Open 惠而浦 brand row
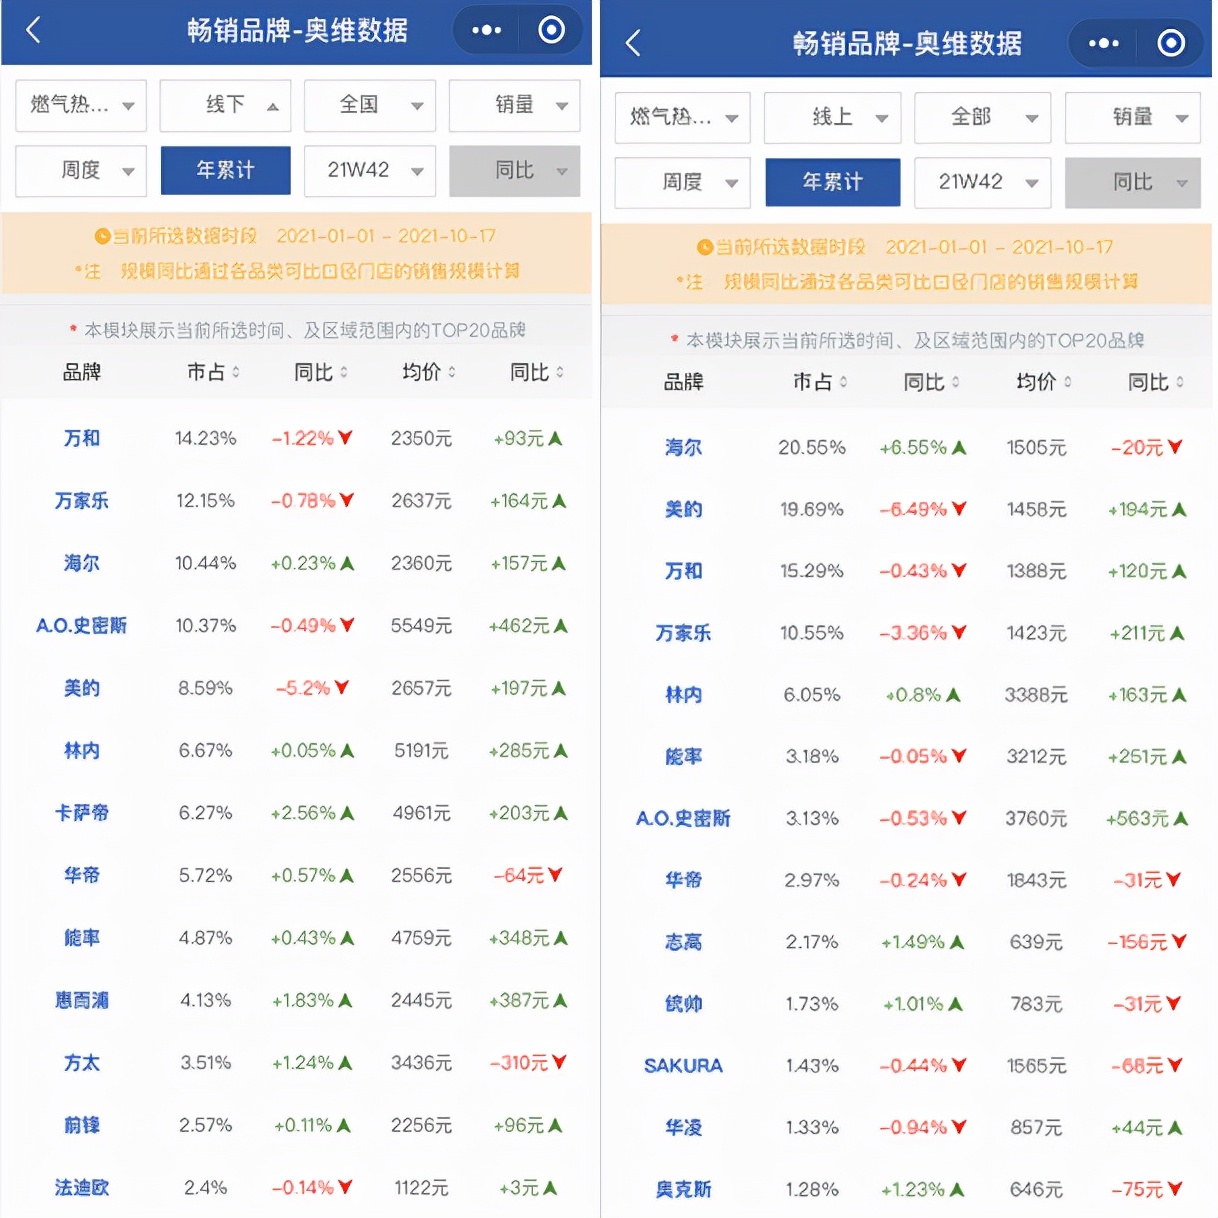Screen dimensions: 1218x1218 click(82, 1000)
